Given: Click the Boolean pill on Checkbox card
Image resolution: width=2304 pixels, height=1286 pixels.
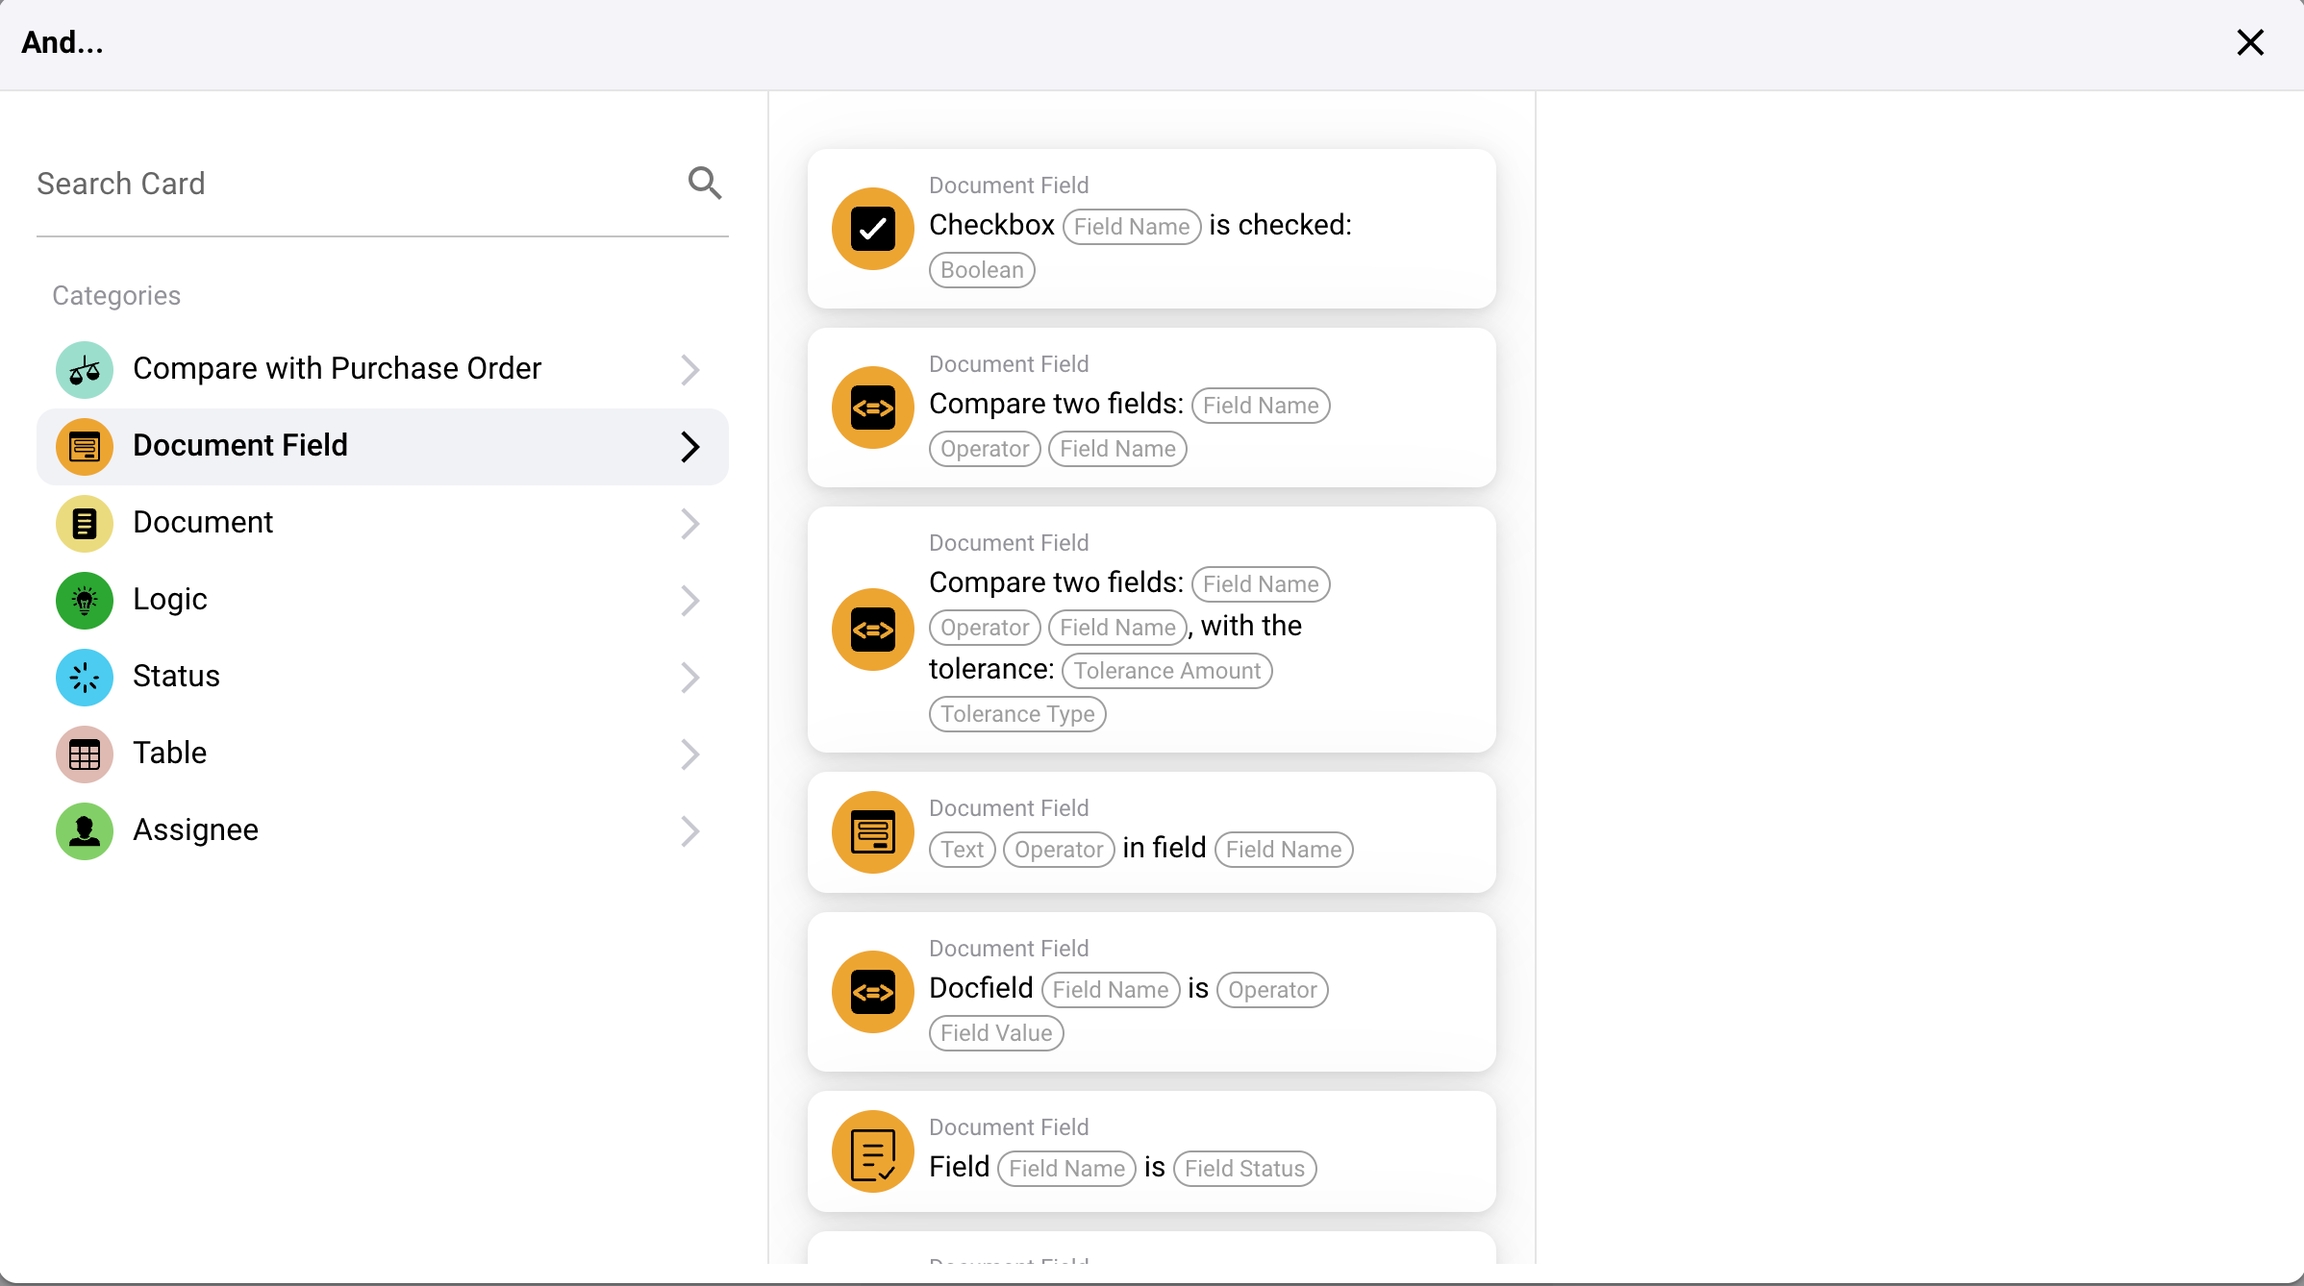Looking at the screenshot, I should point(981,270).
